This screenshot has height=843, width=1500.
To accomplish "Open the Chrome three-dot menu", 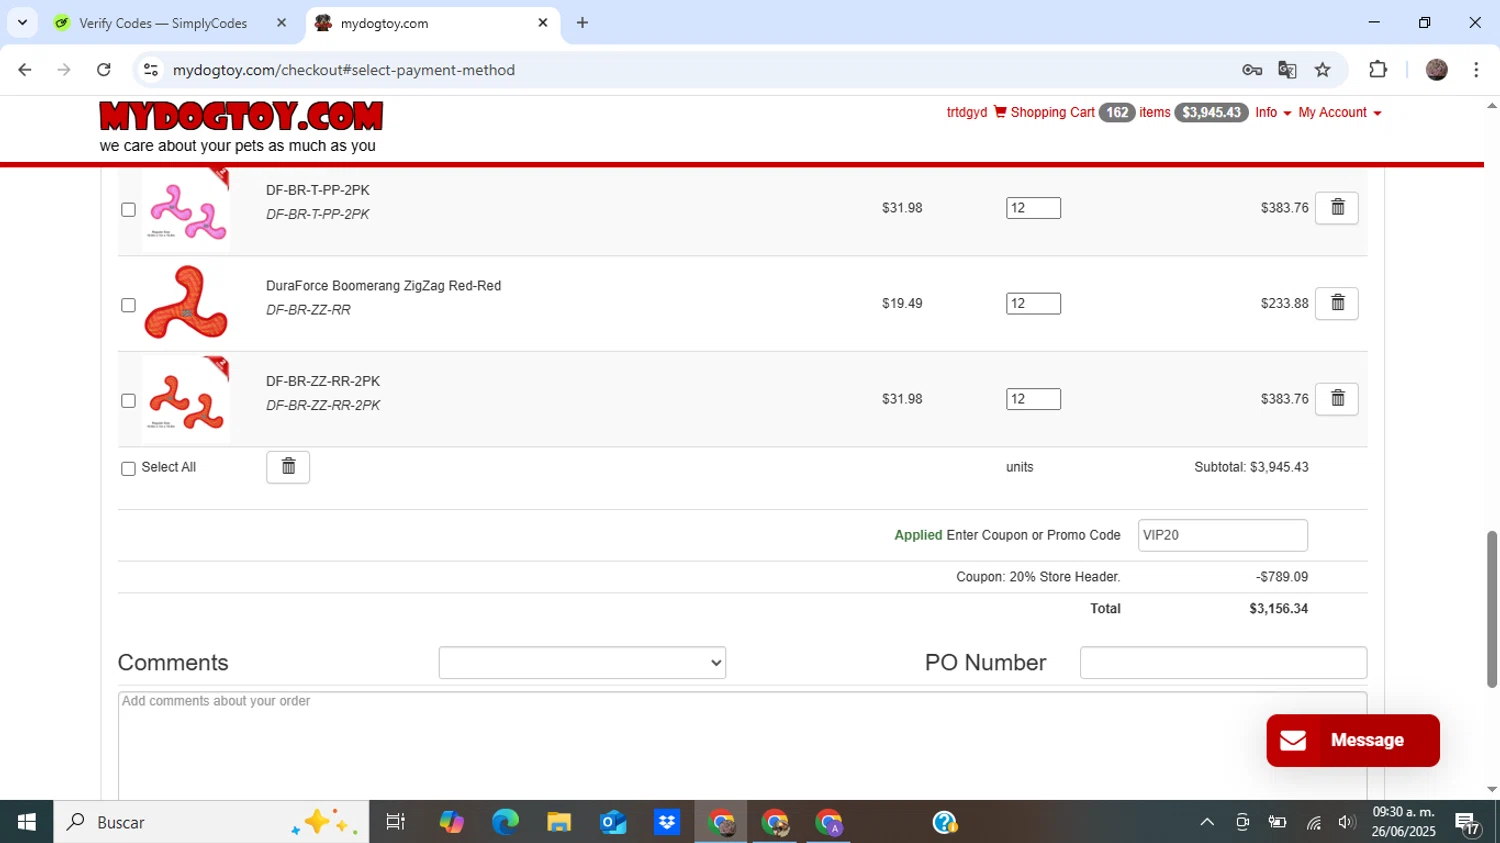I will point(1476,70).
